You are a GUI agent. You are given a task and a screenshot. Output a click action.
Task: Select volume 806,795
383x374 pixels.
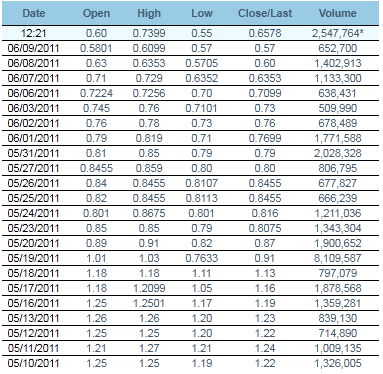338,168
